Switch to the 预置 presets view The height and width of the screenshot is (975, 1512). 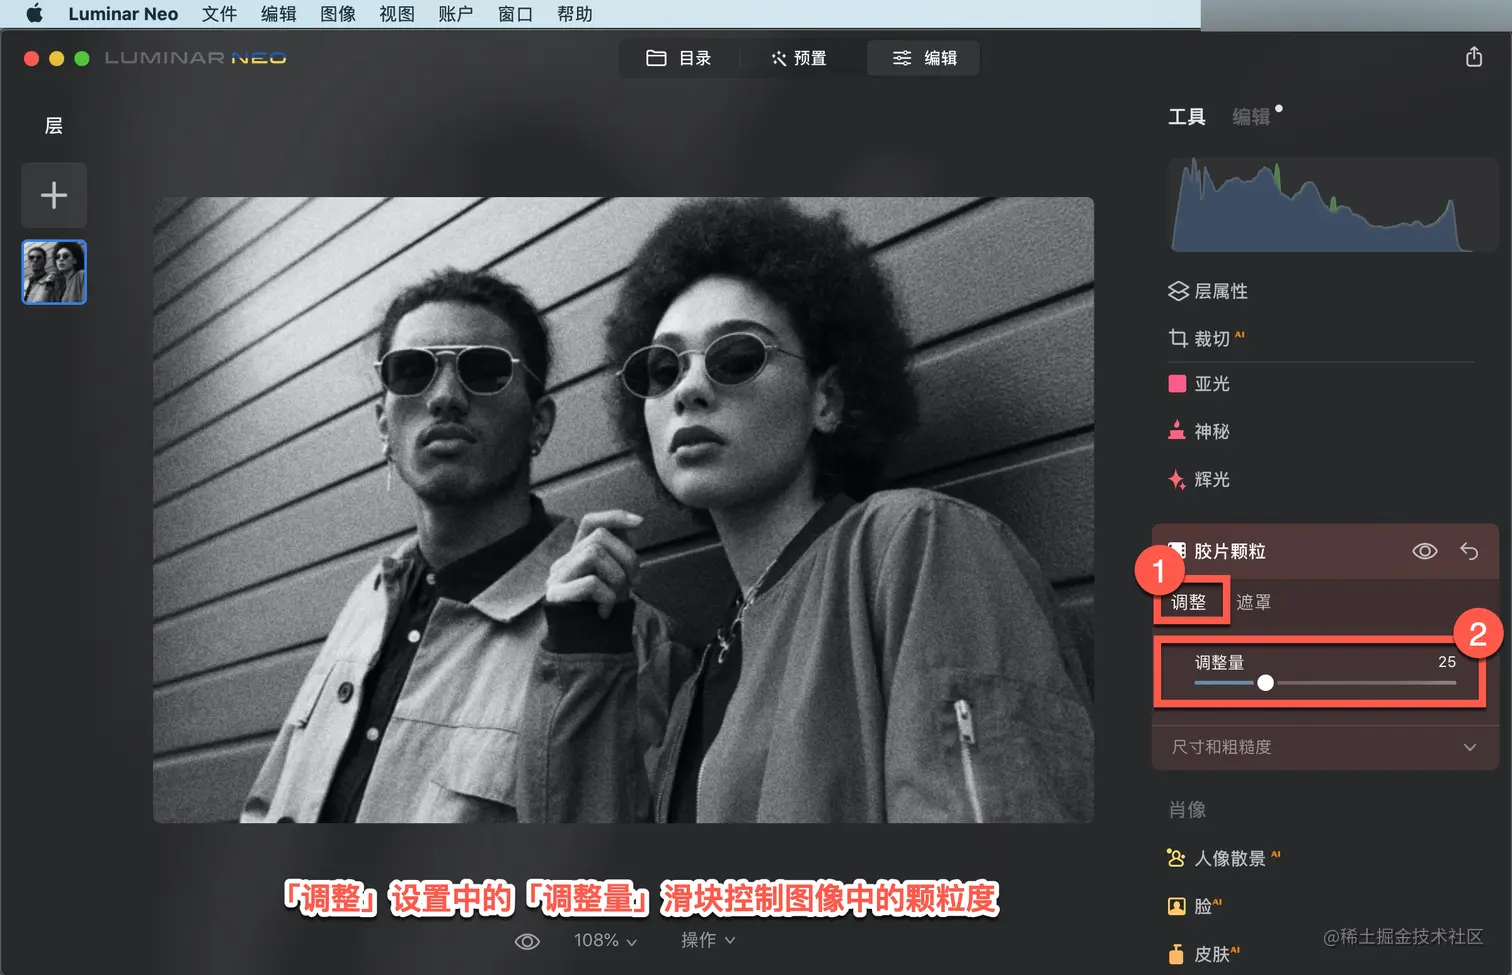(x=799, y=58)
